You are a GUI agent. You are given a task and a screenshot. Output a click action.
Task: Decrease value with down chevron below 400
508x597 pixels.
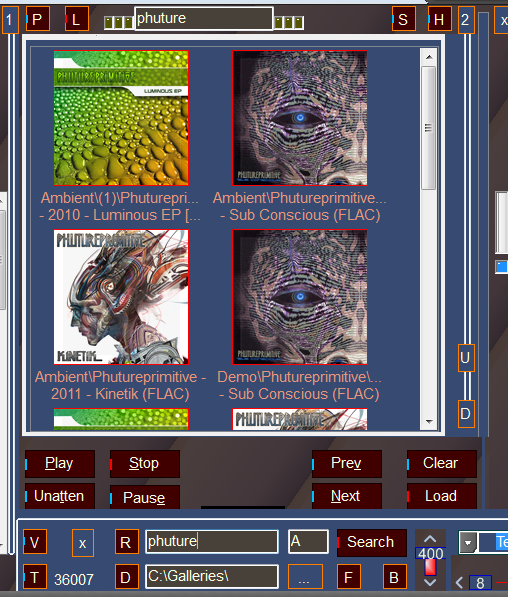430,582
